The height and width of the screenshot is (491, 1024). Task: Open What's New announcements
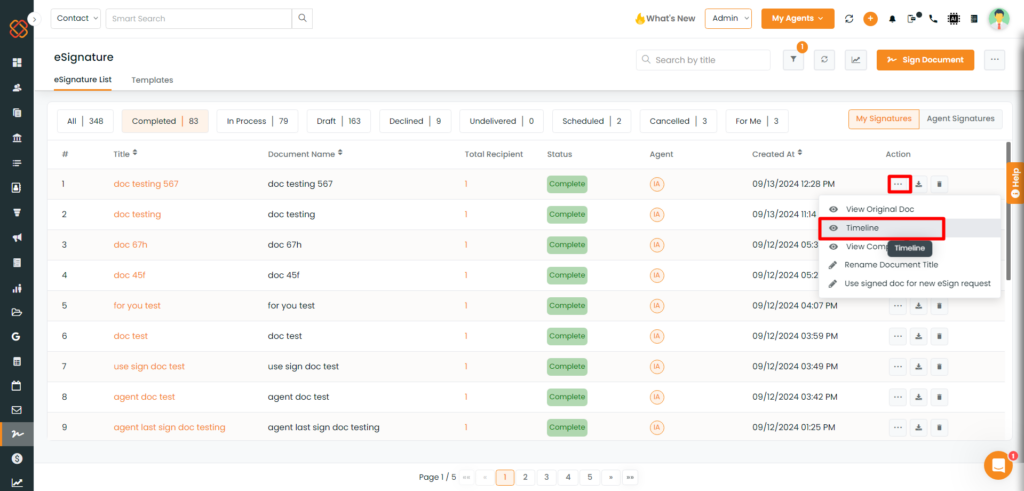pos(665,18)
